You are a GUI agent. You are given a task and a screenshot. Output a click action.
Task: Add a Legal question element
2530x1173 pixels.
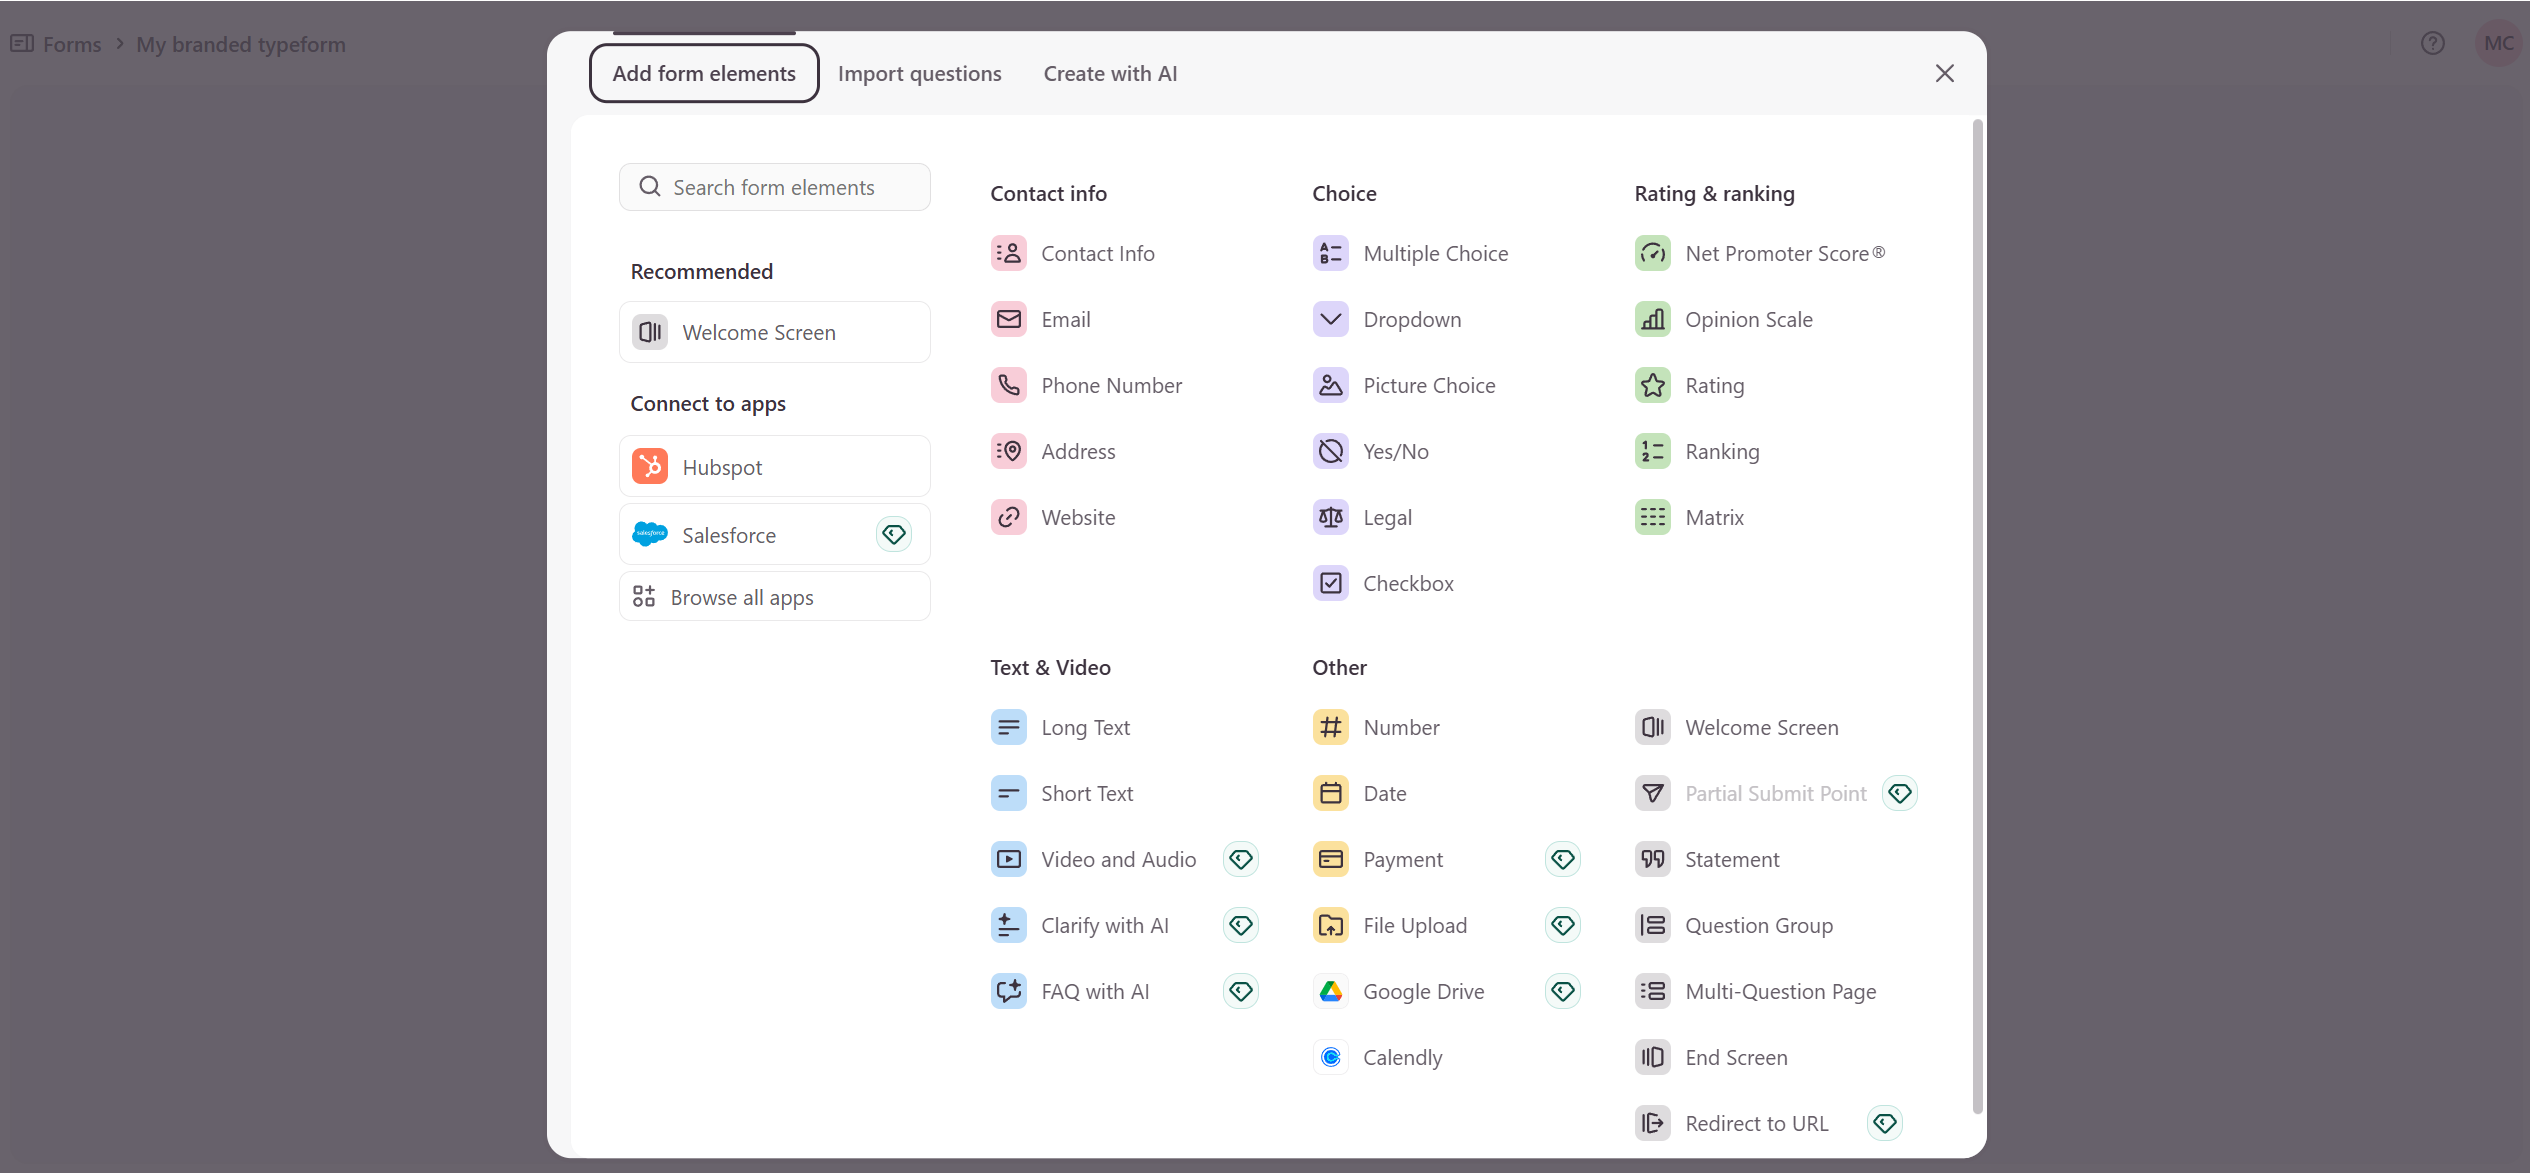pos(1387,517)
